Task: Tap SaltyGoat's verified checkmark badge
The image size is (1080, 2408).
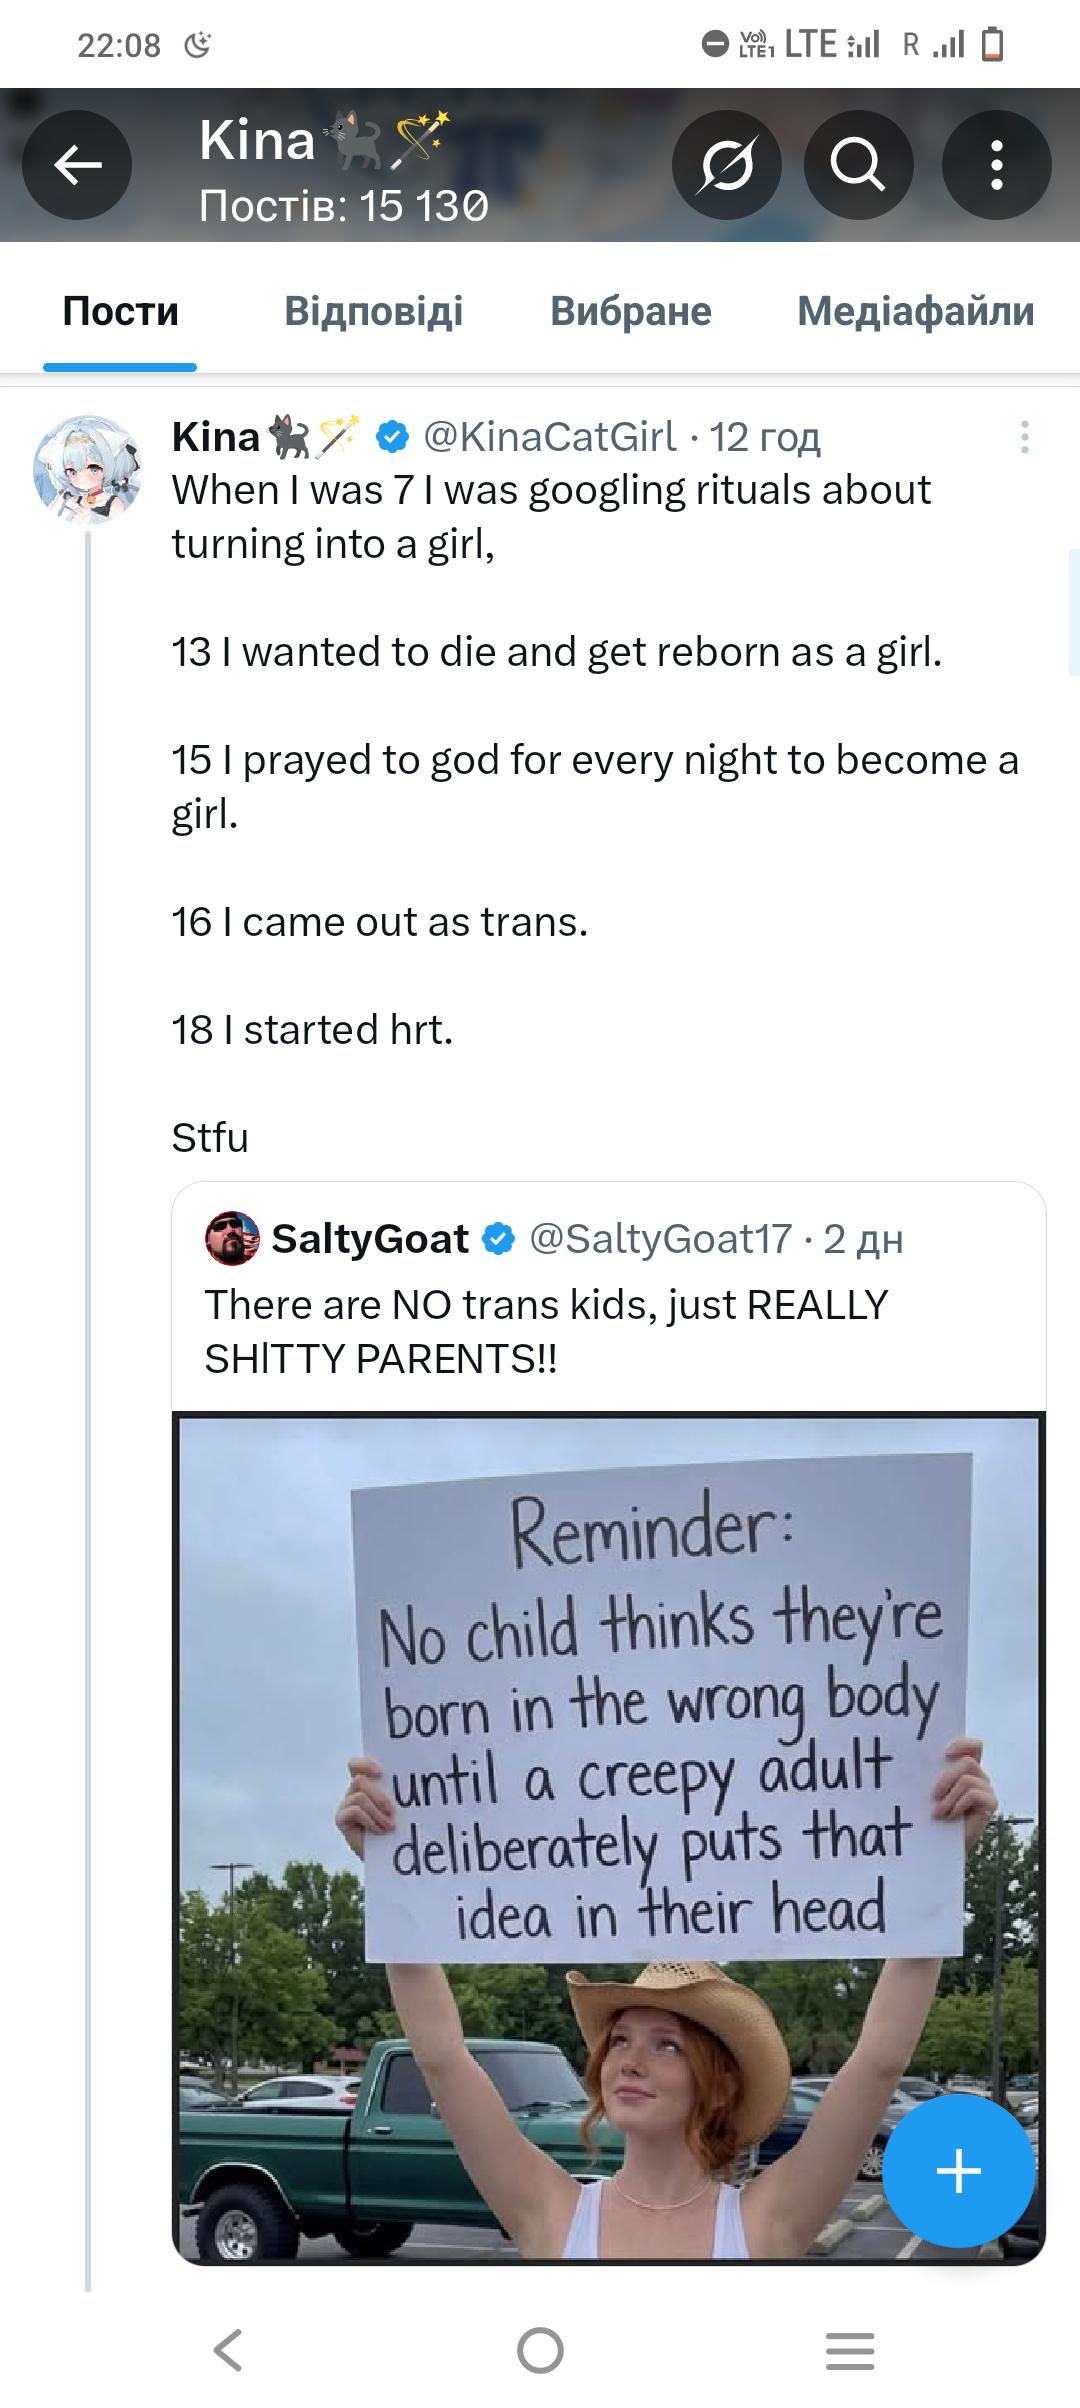Action: pos(499,1239)
